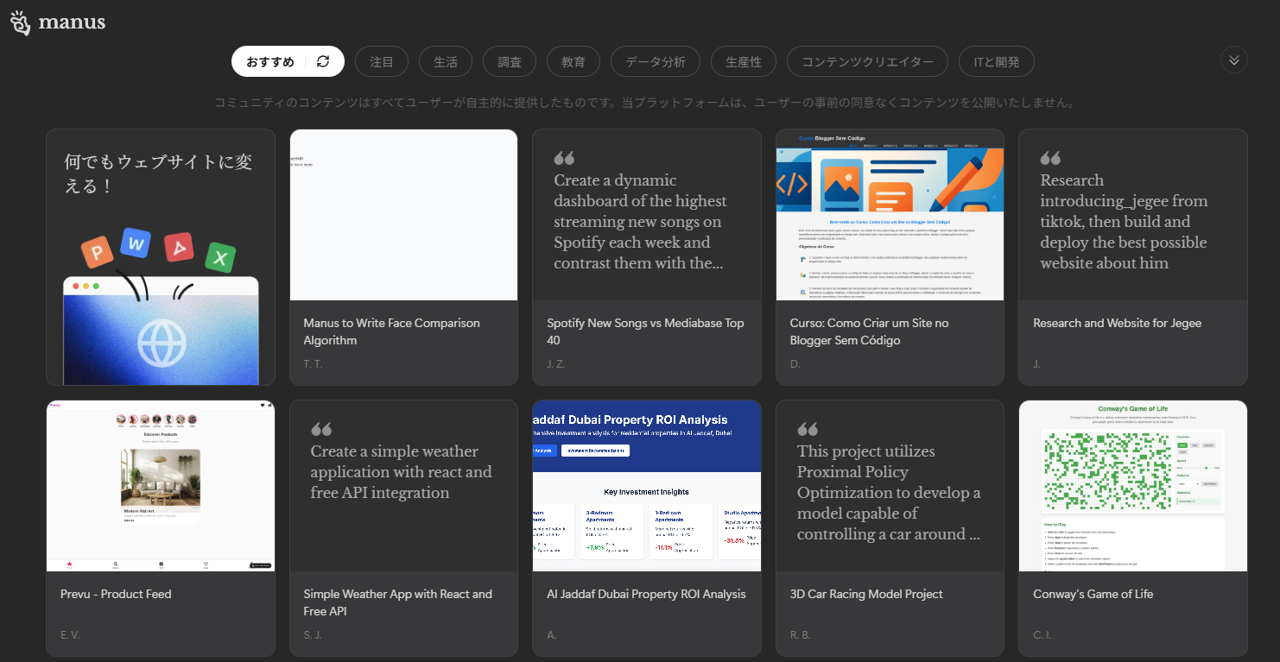Open the 何でもウェブサイトに変える promo card

coord(161,257)
